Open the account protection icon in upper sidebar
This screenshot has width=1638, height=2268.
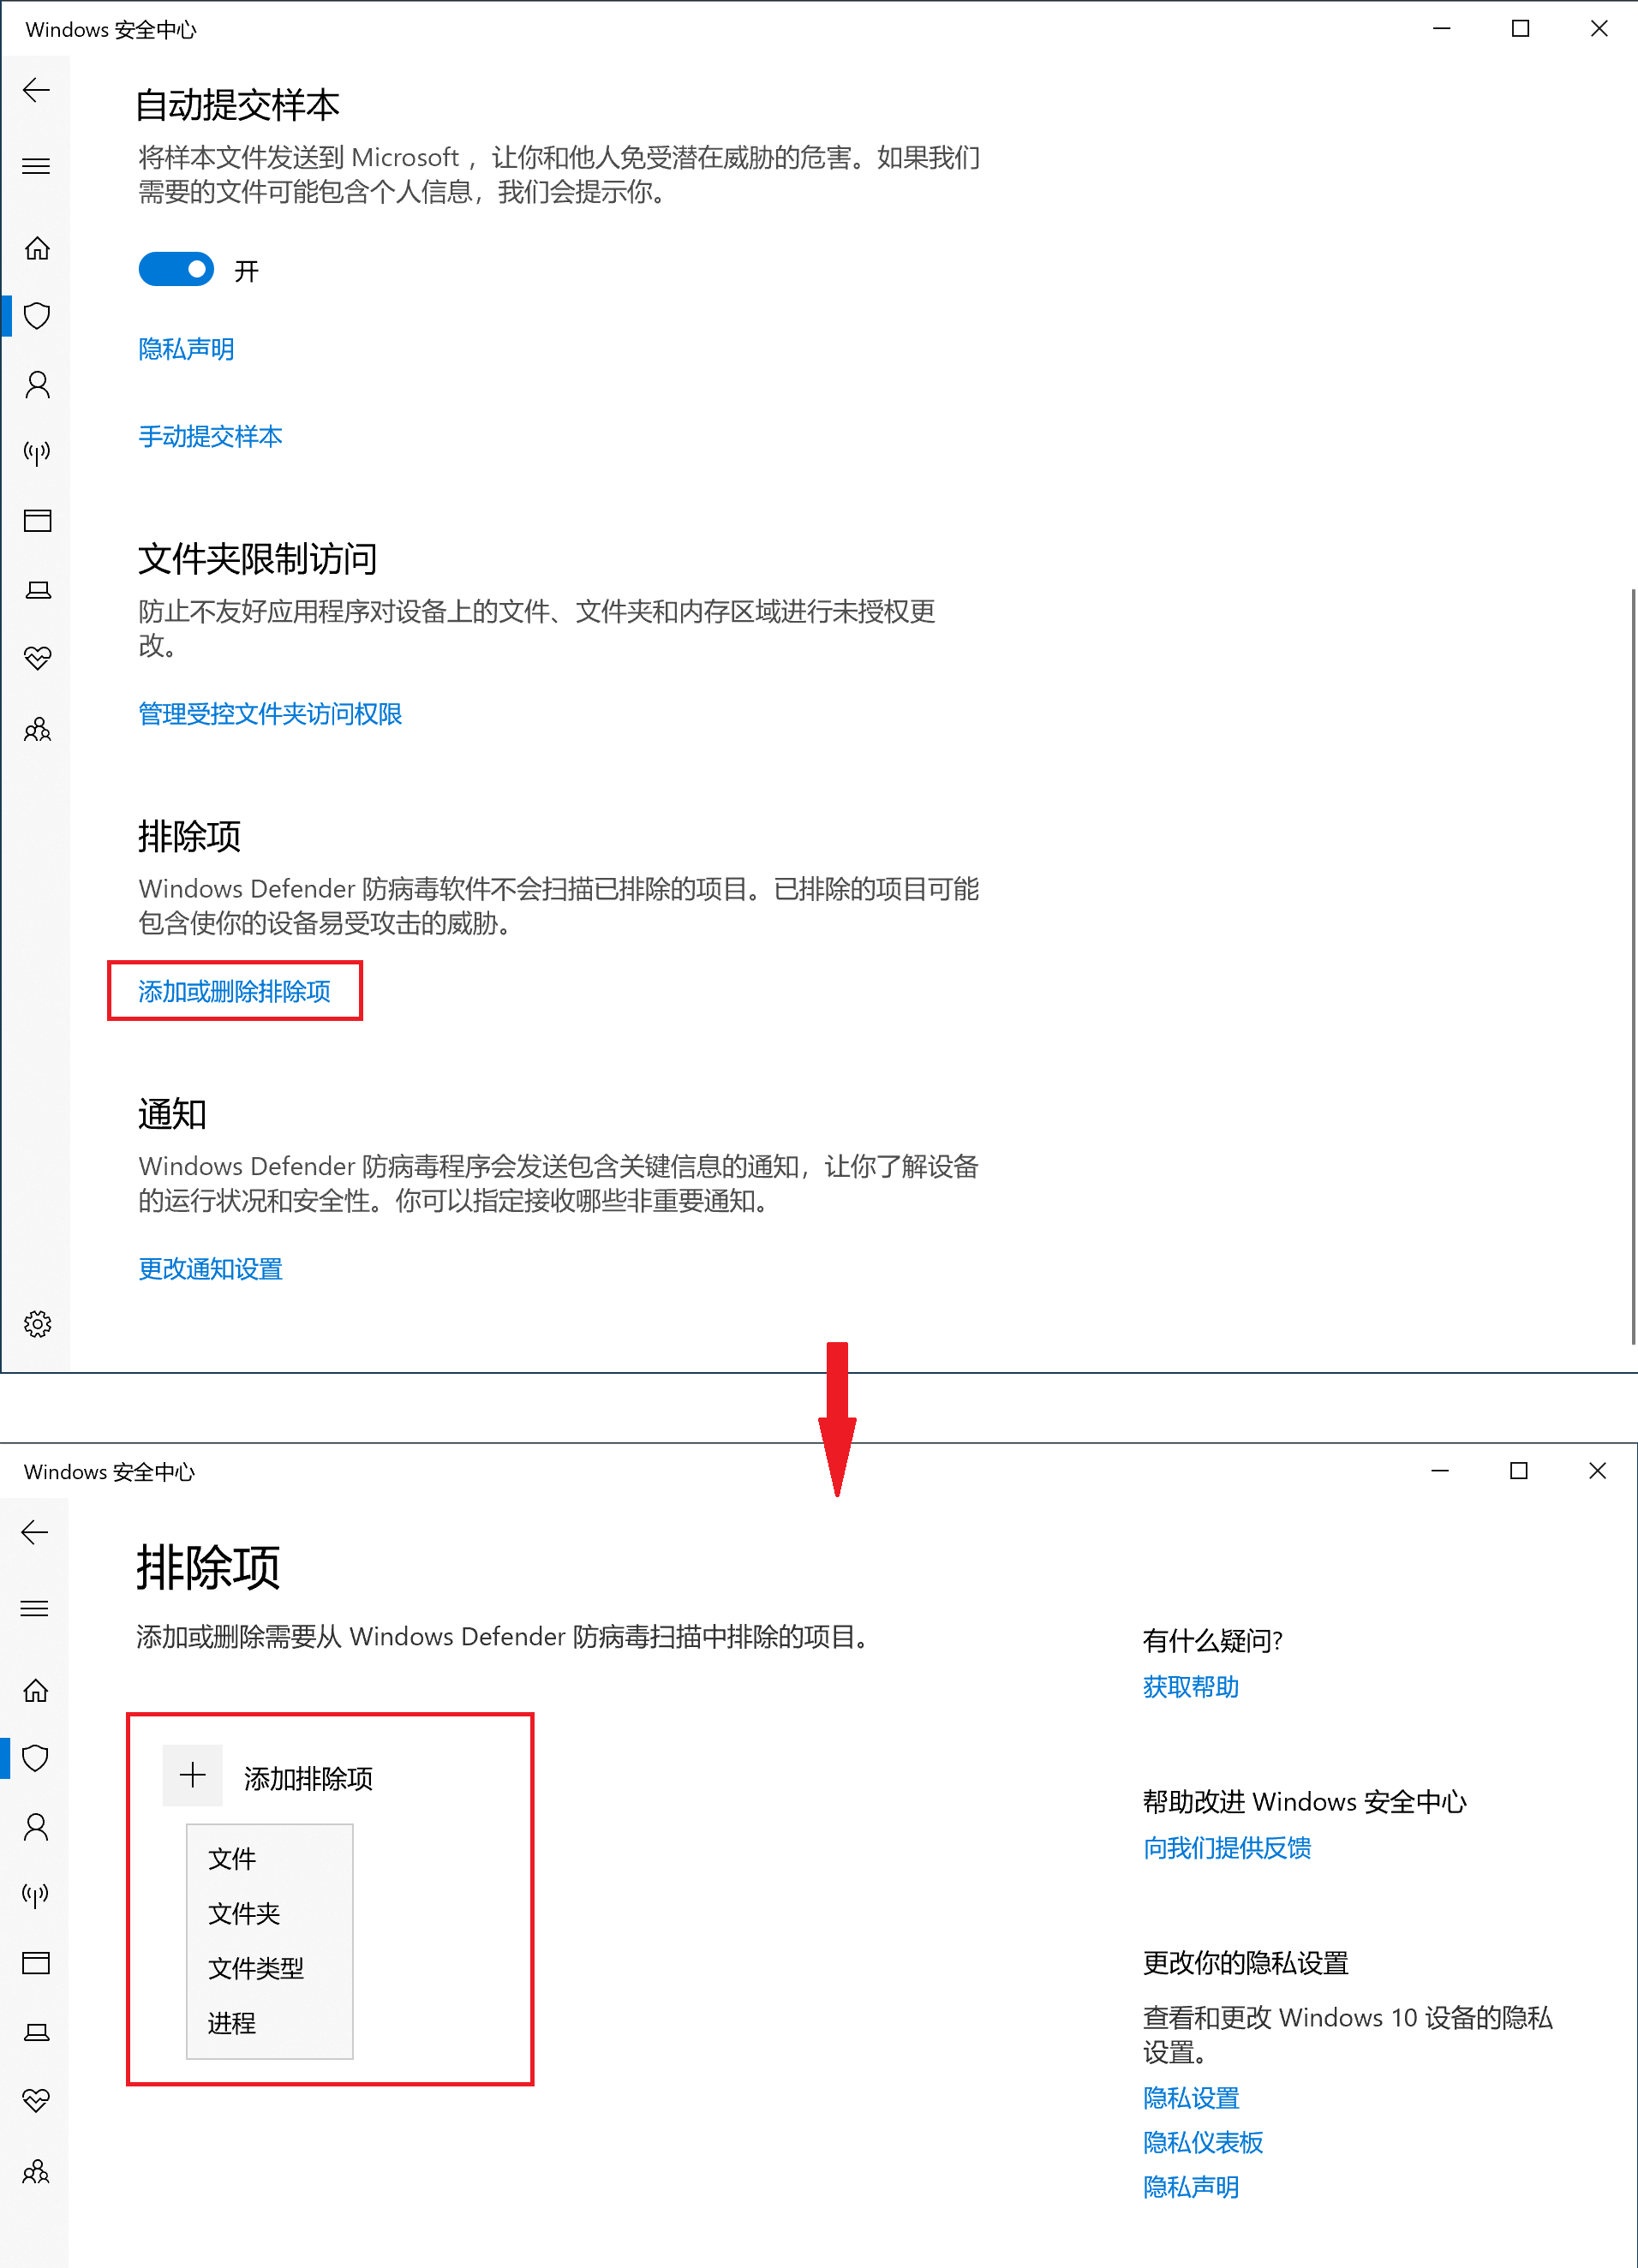tap(37, 384)
